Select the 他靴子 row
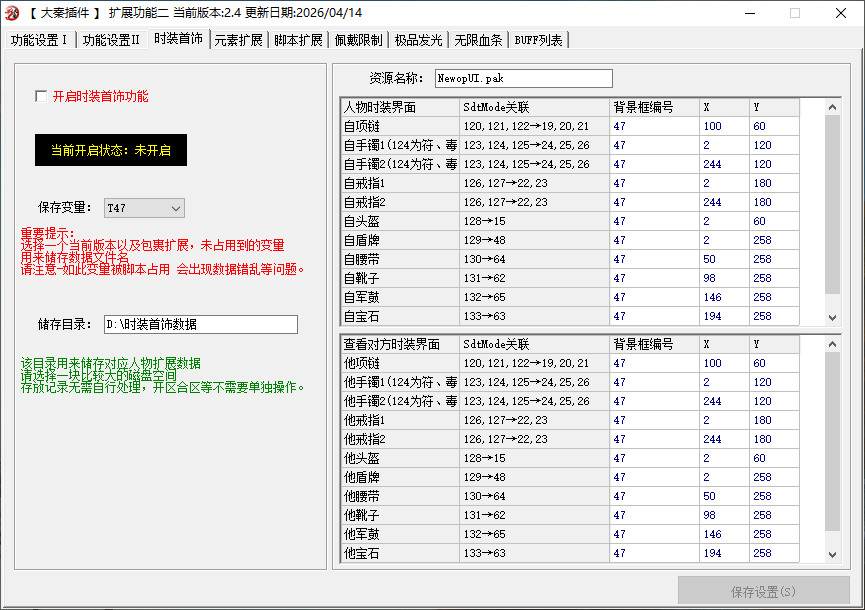The height and width of the screenshot is (610, 865). tap(570, 516)
